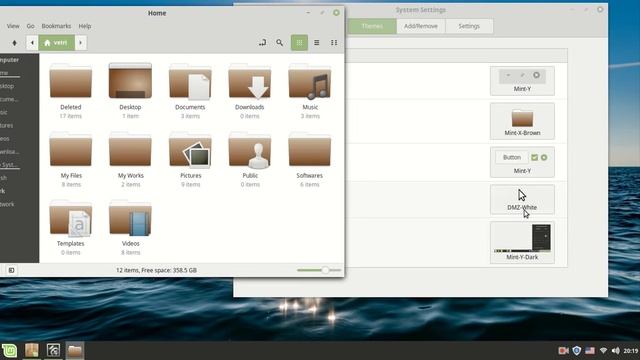Open Mint-Y controls theme chooser with Button preview

click(x=522, y=162)
